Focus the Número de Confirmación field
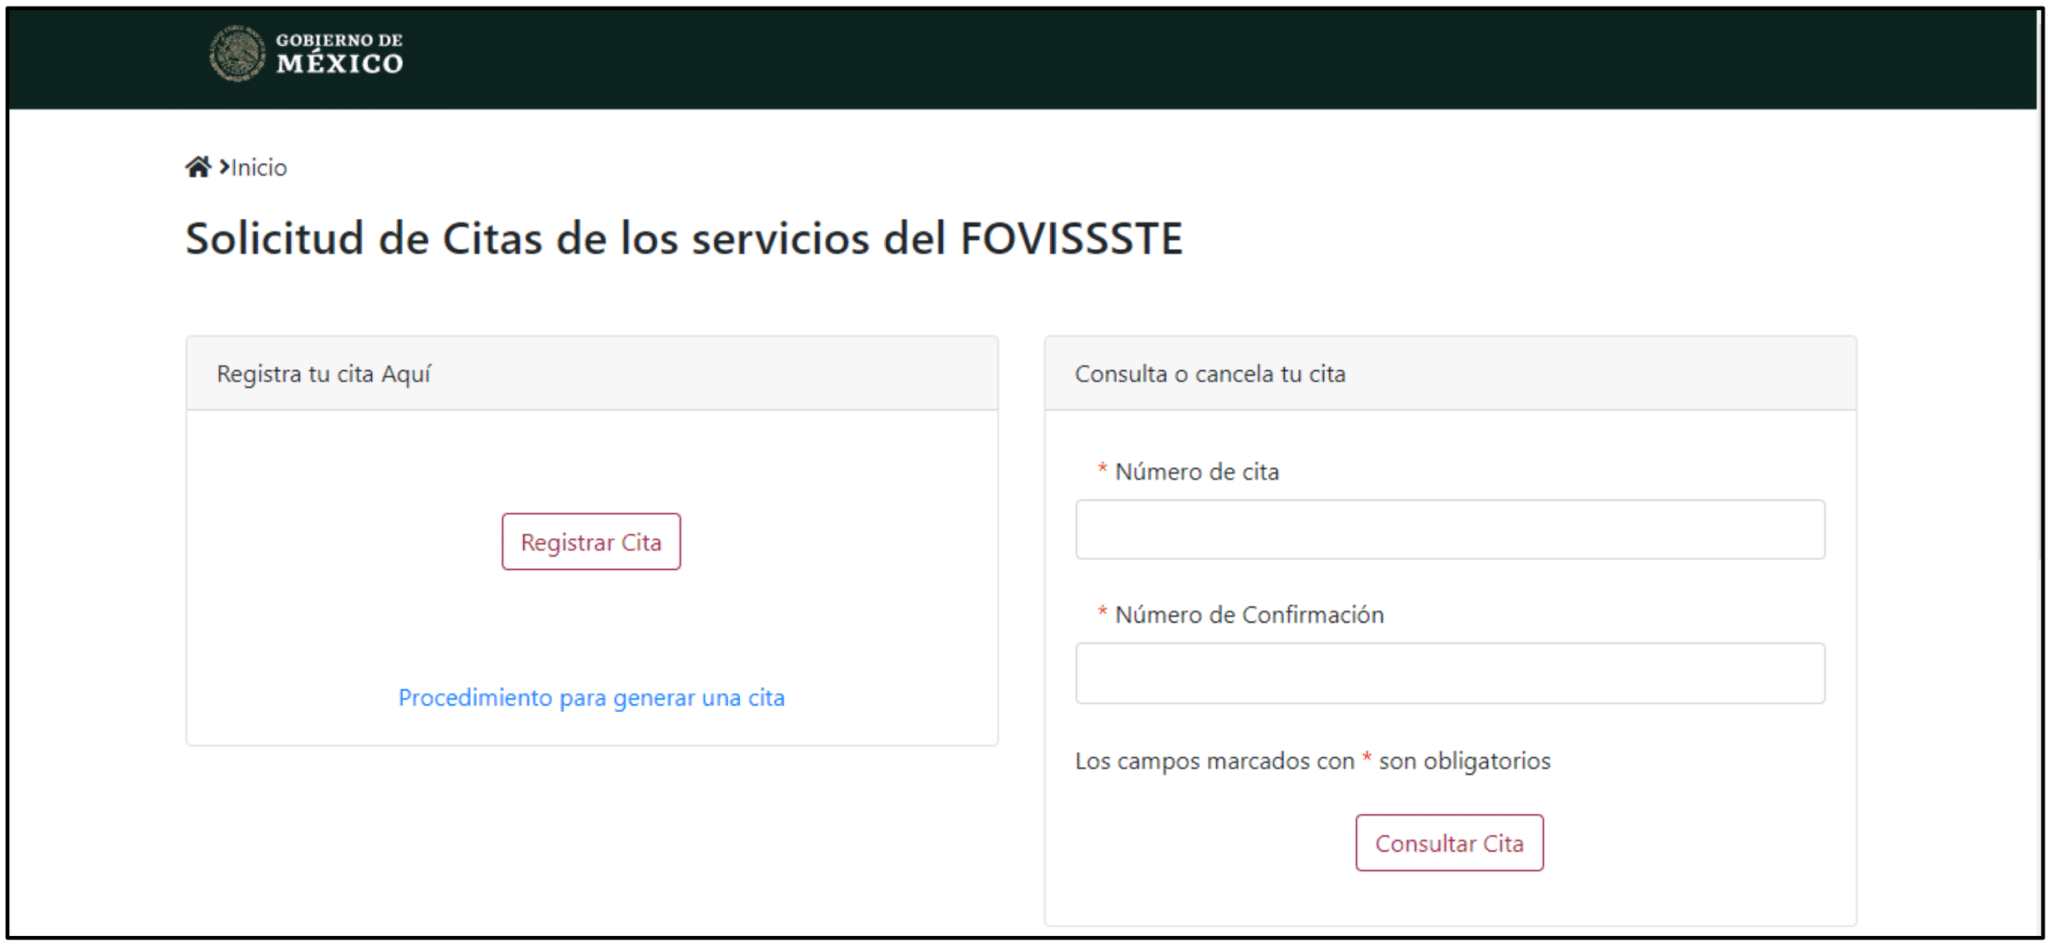Screen dimensions: 2048x946 click(1450, 673)
